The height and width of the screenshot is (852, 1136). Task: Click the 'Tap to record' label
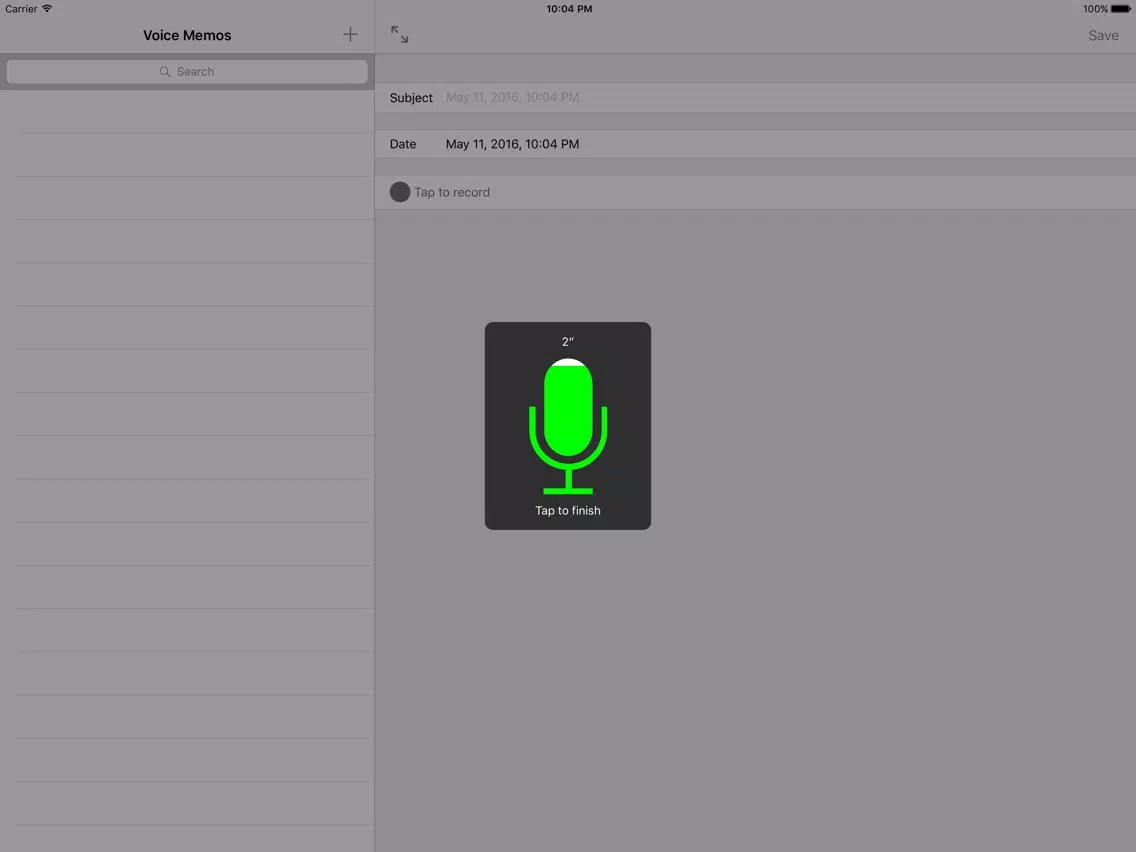(x=452, y=193)
